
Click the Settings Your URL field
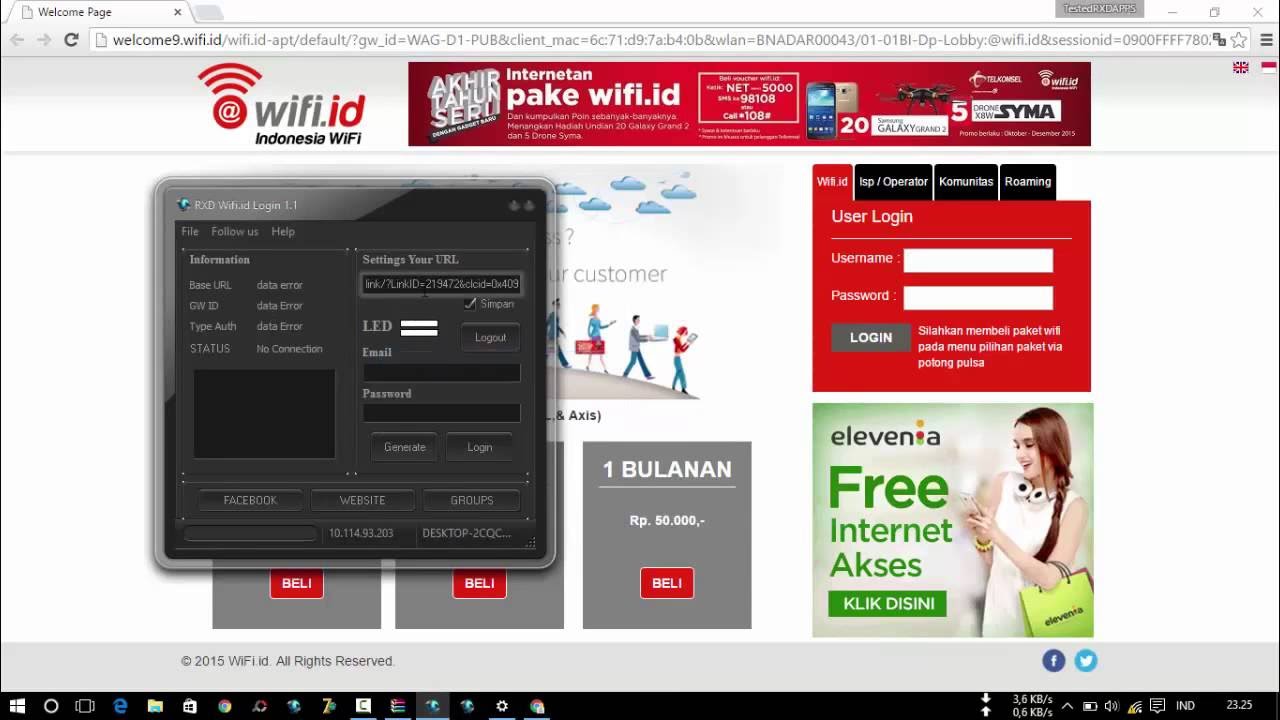pos(441,284)
